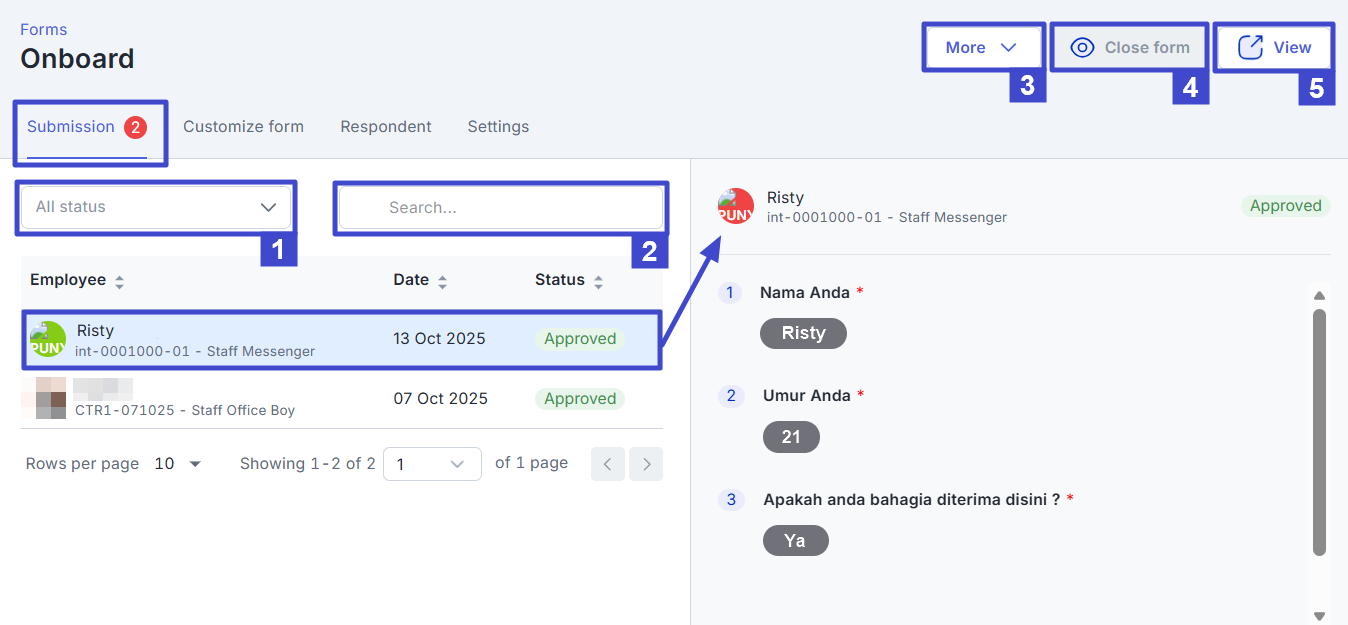
Task: Switch to the Customize form tab
Action: pos(243,127)
